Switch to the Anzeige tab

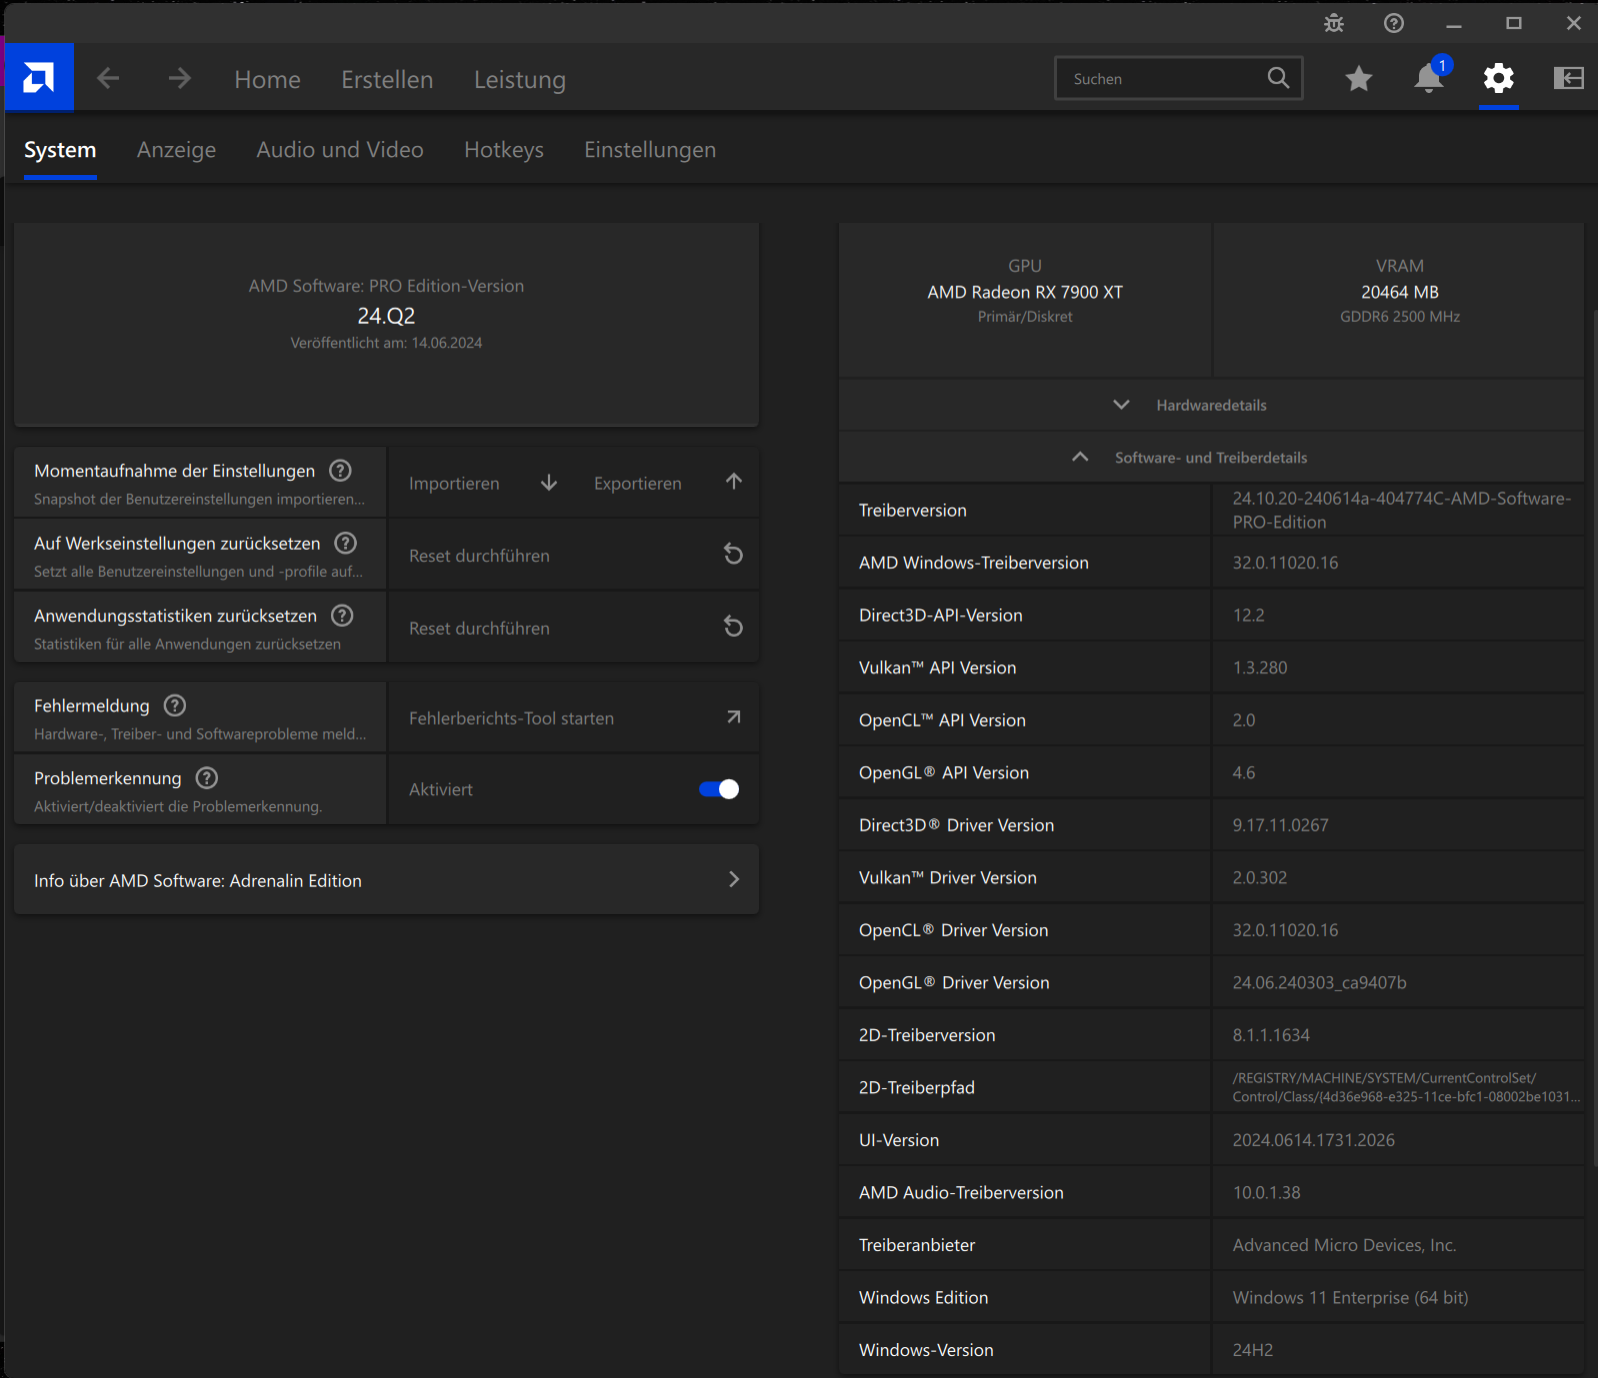click(176, 150)
